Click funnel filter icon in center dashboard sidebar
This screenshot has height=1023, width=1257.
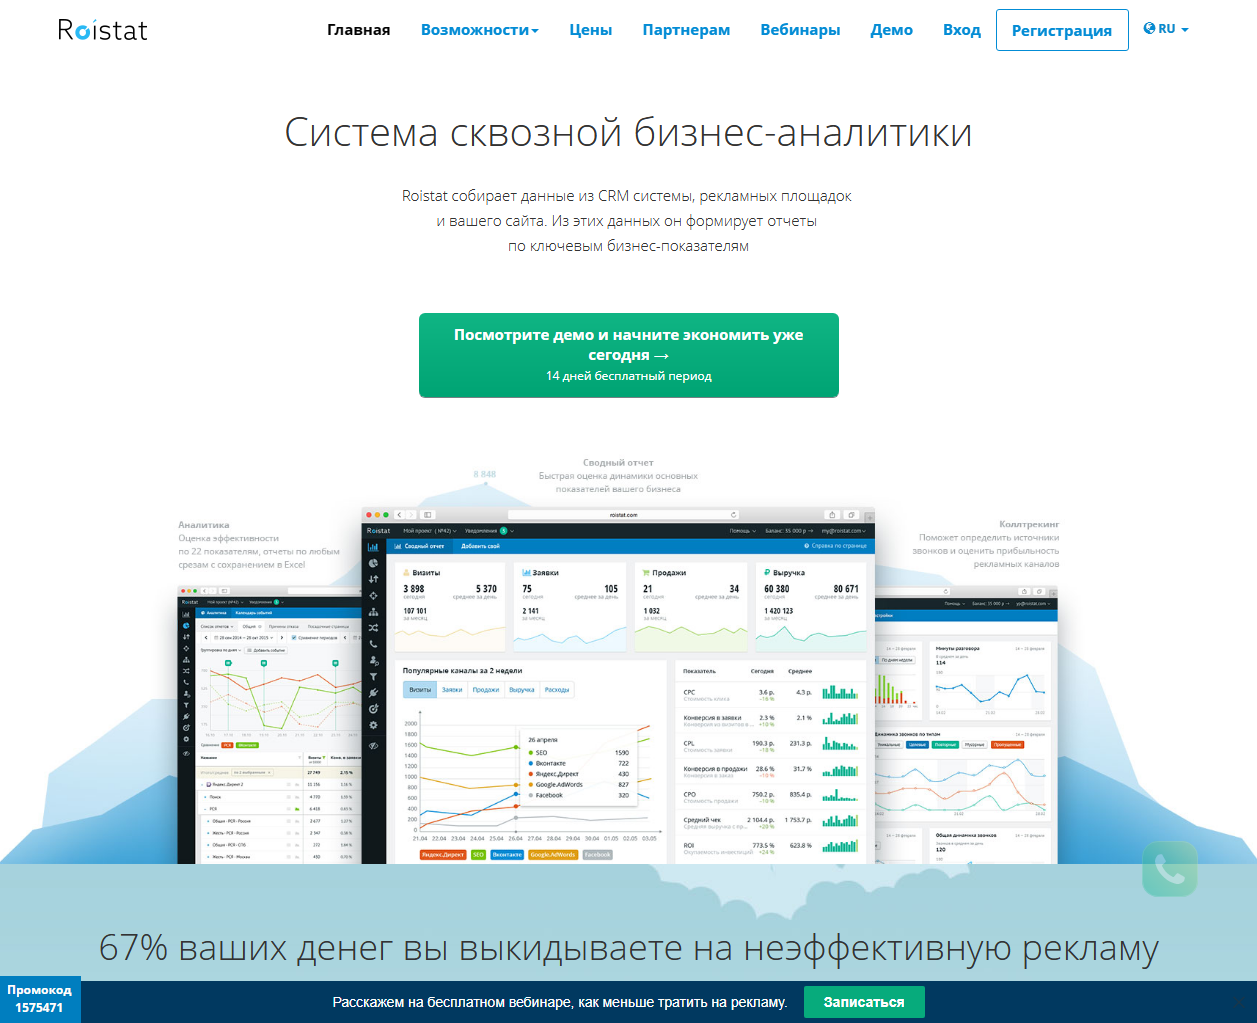pyautogui.click(x=373, y=676)
